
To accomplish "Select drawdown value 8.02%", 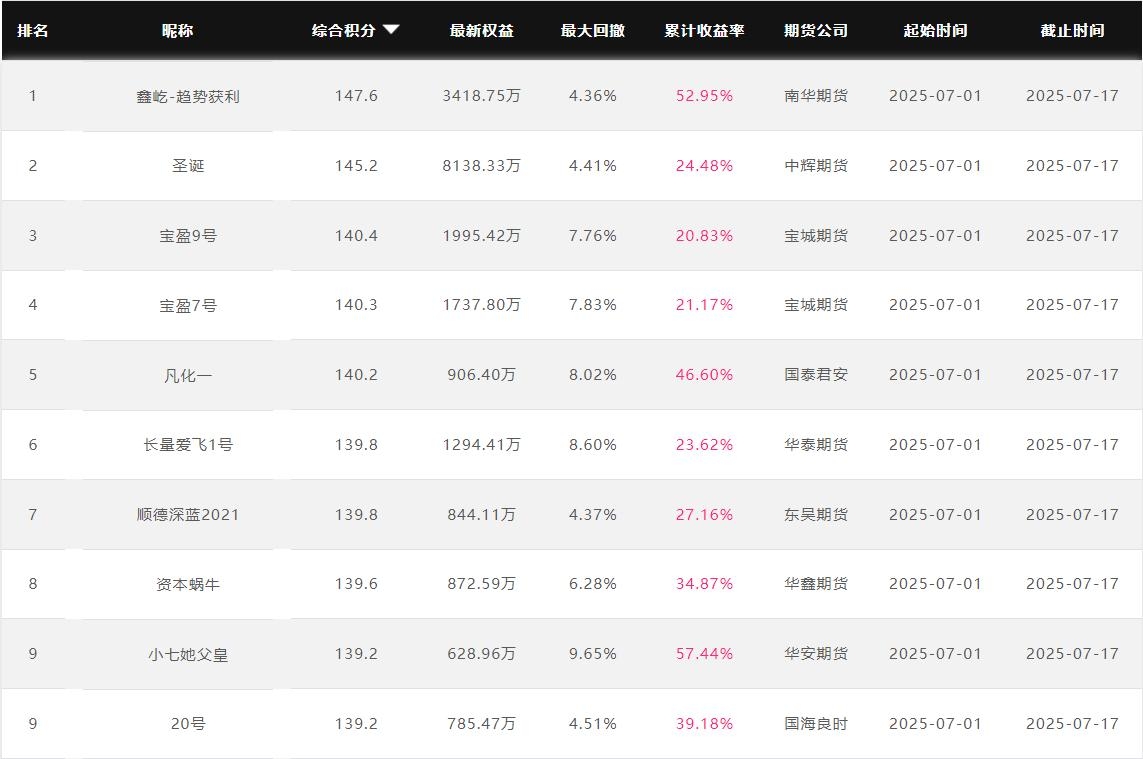I will pyautogui.click(x=593, y=375).
